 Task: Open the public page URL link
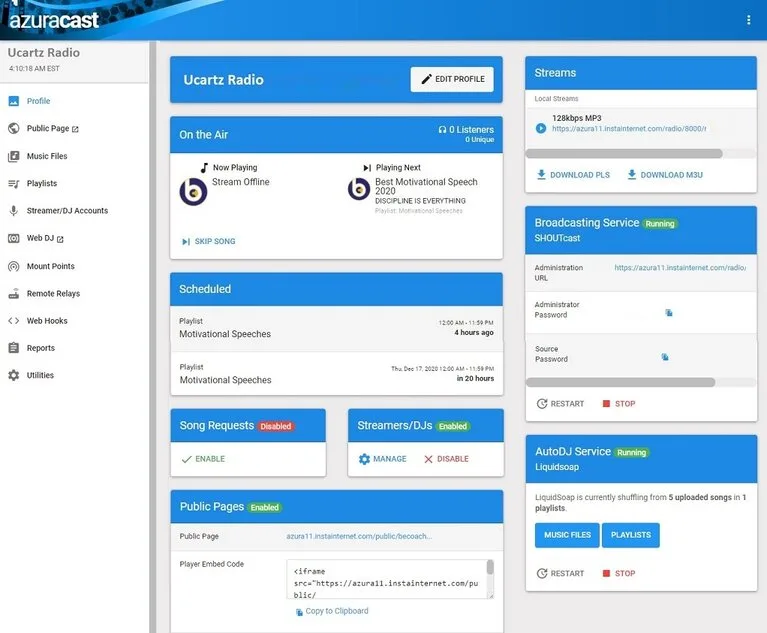[359, 536]
